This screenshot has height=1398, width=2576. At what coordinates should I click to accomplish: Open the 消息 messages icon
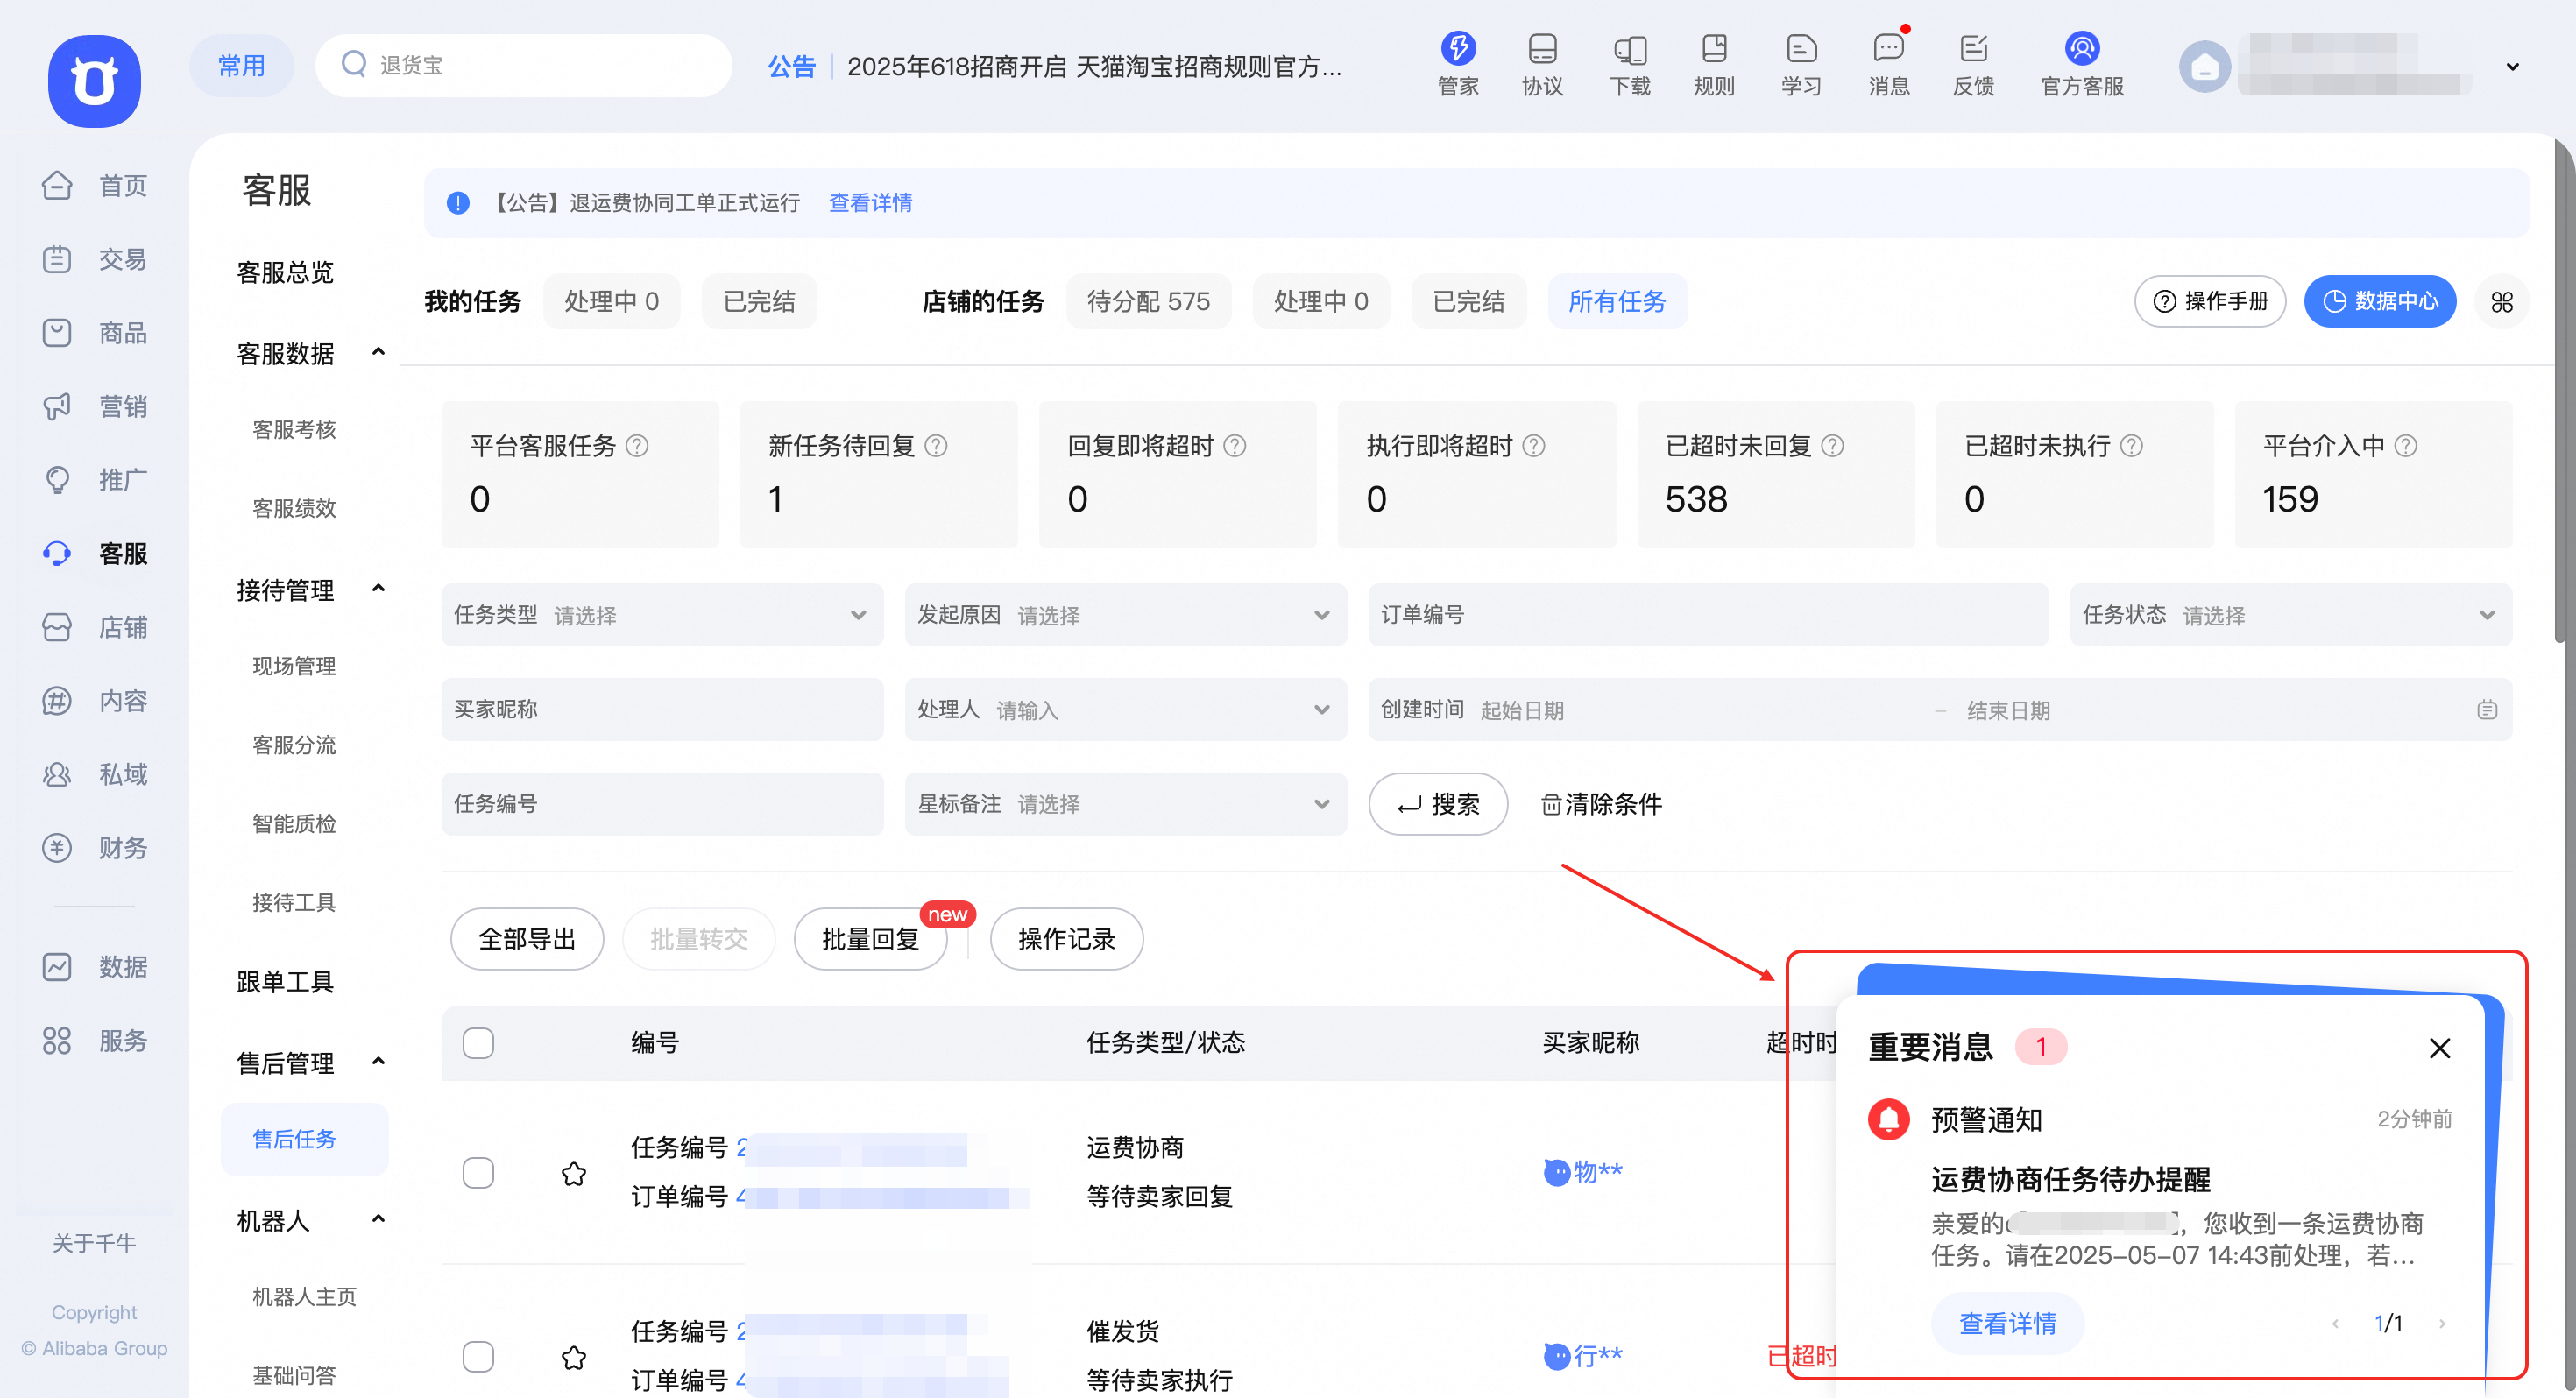tap(1888, 65)
